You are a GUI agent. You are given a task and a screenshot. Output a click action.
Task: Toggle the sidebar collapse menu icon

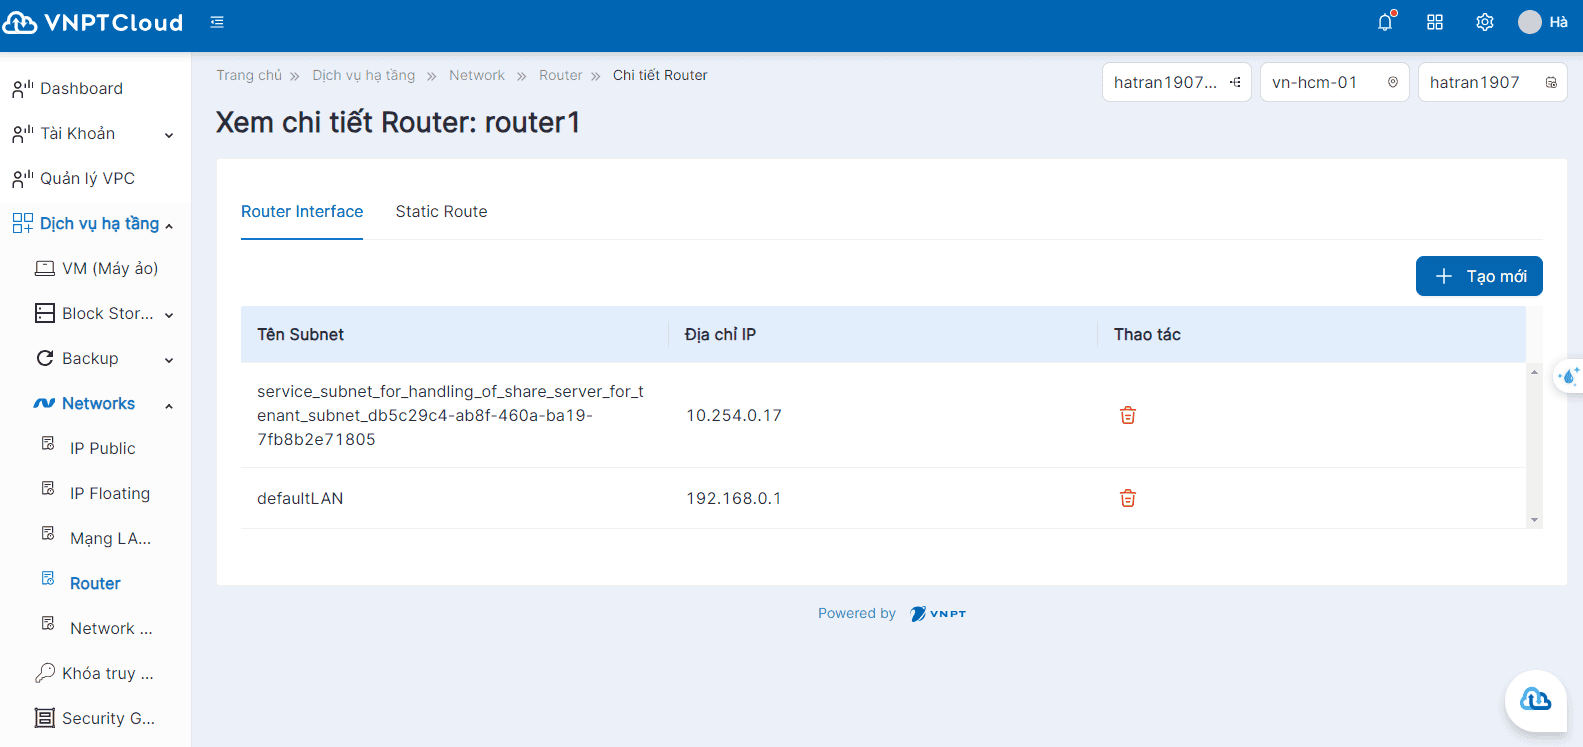[217, 22]
